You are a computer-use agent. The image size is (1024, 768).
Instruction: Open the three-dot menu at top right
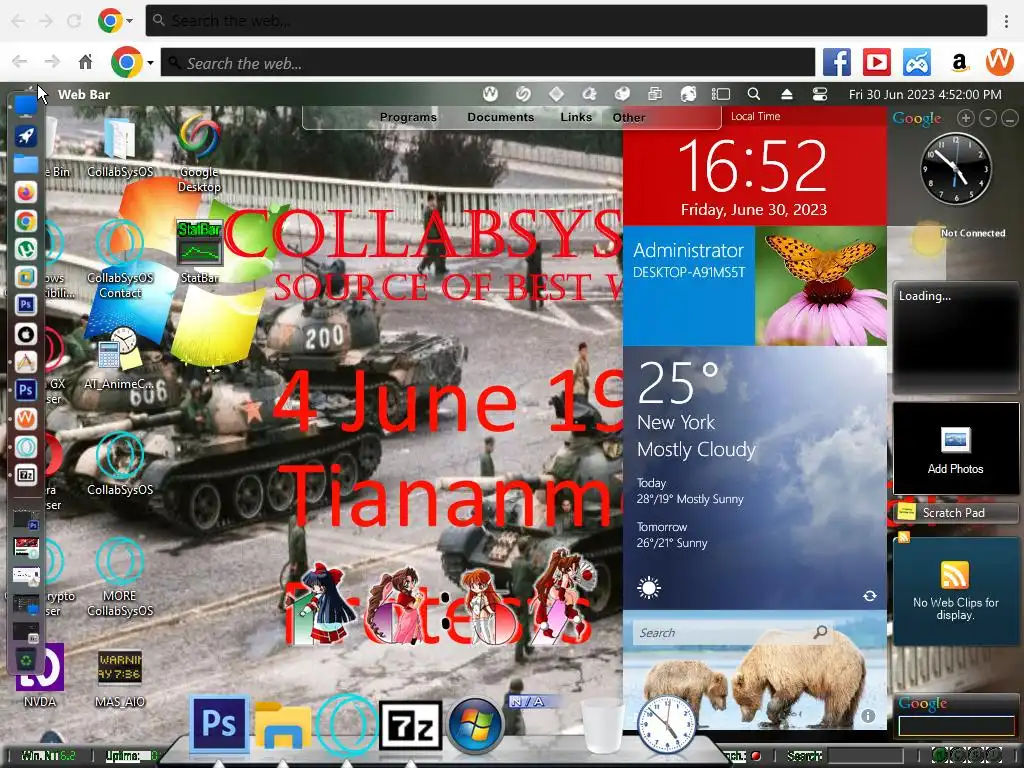[1006, 21]
